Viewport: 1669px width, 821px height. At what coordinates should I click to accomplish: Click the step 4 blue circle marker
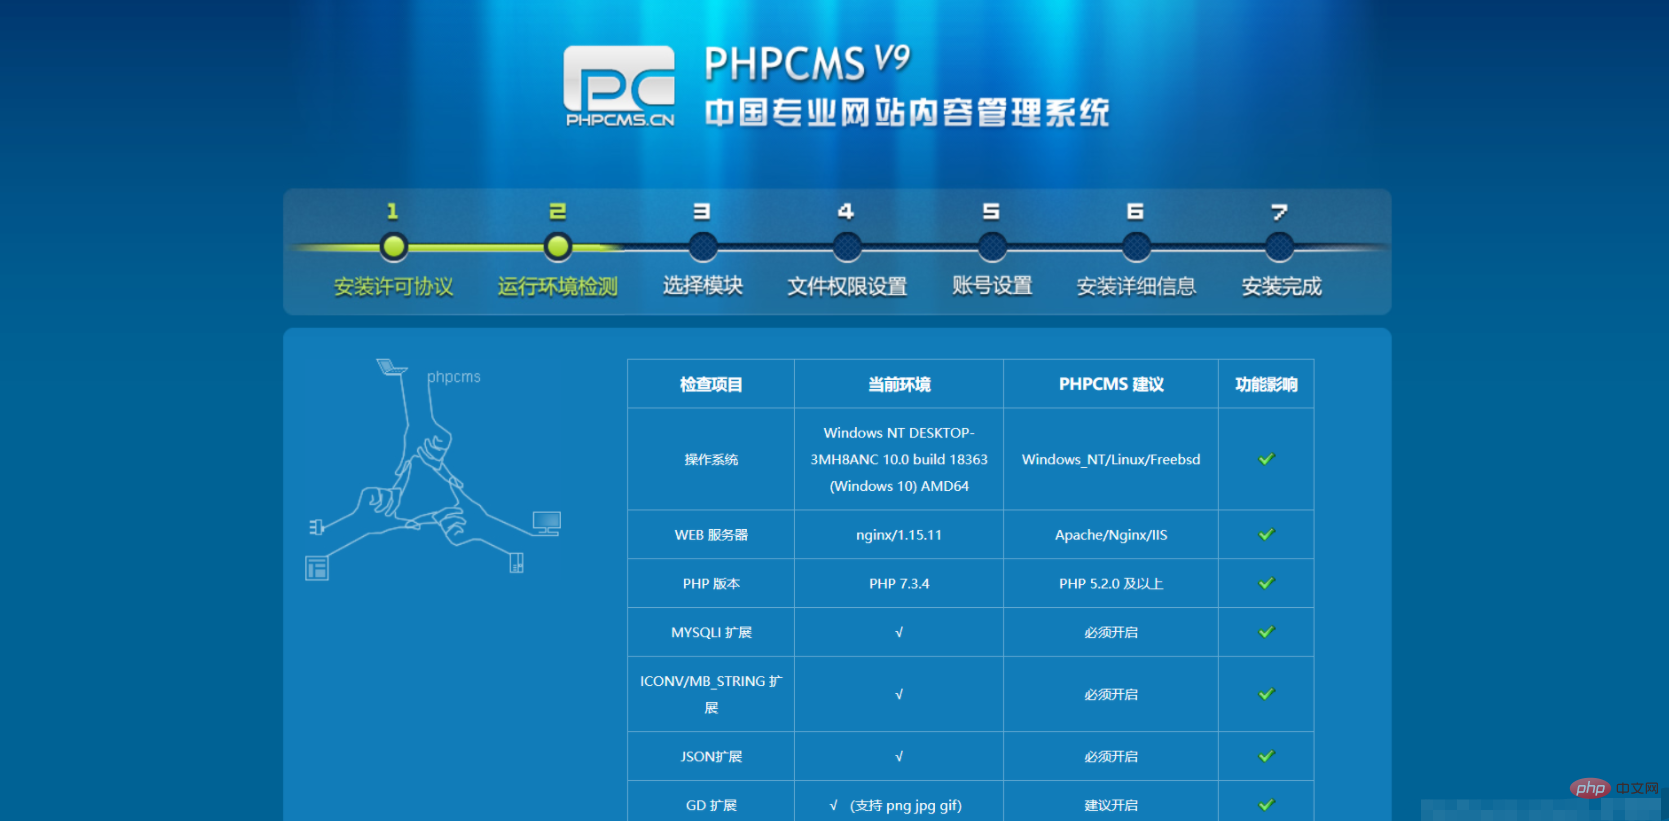click(x=847, y=246)
